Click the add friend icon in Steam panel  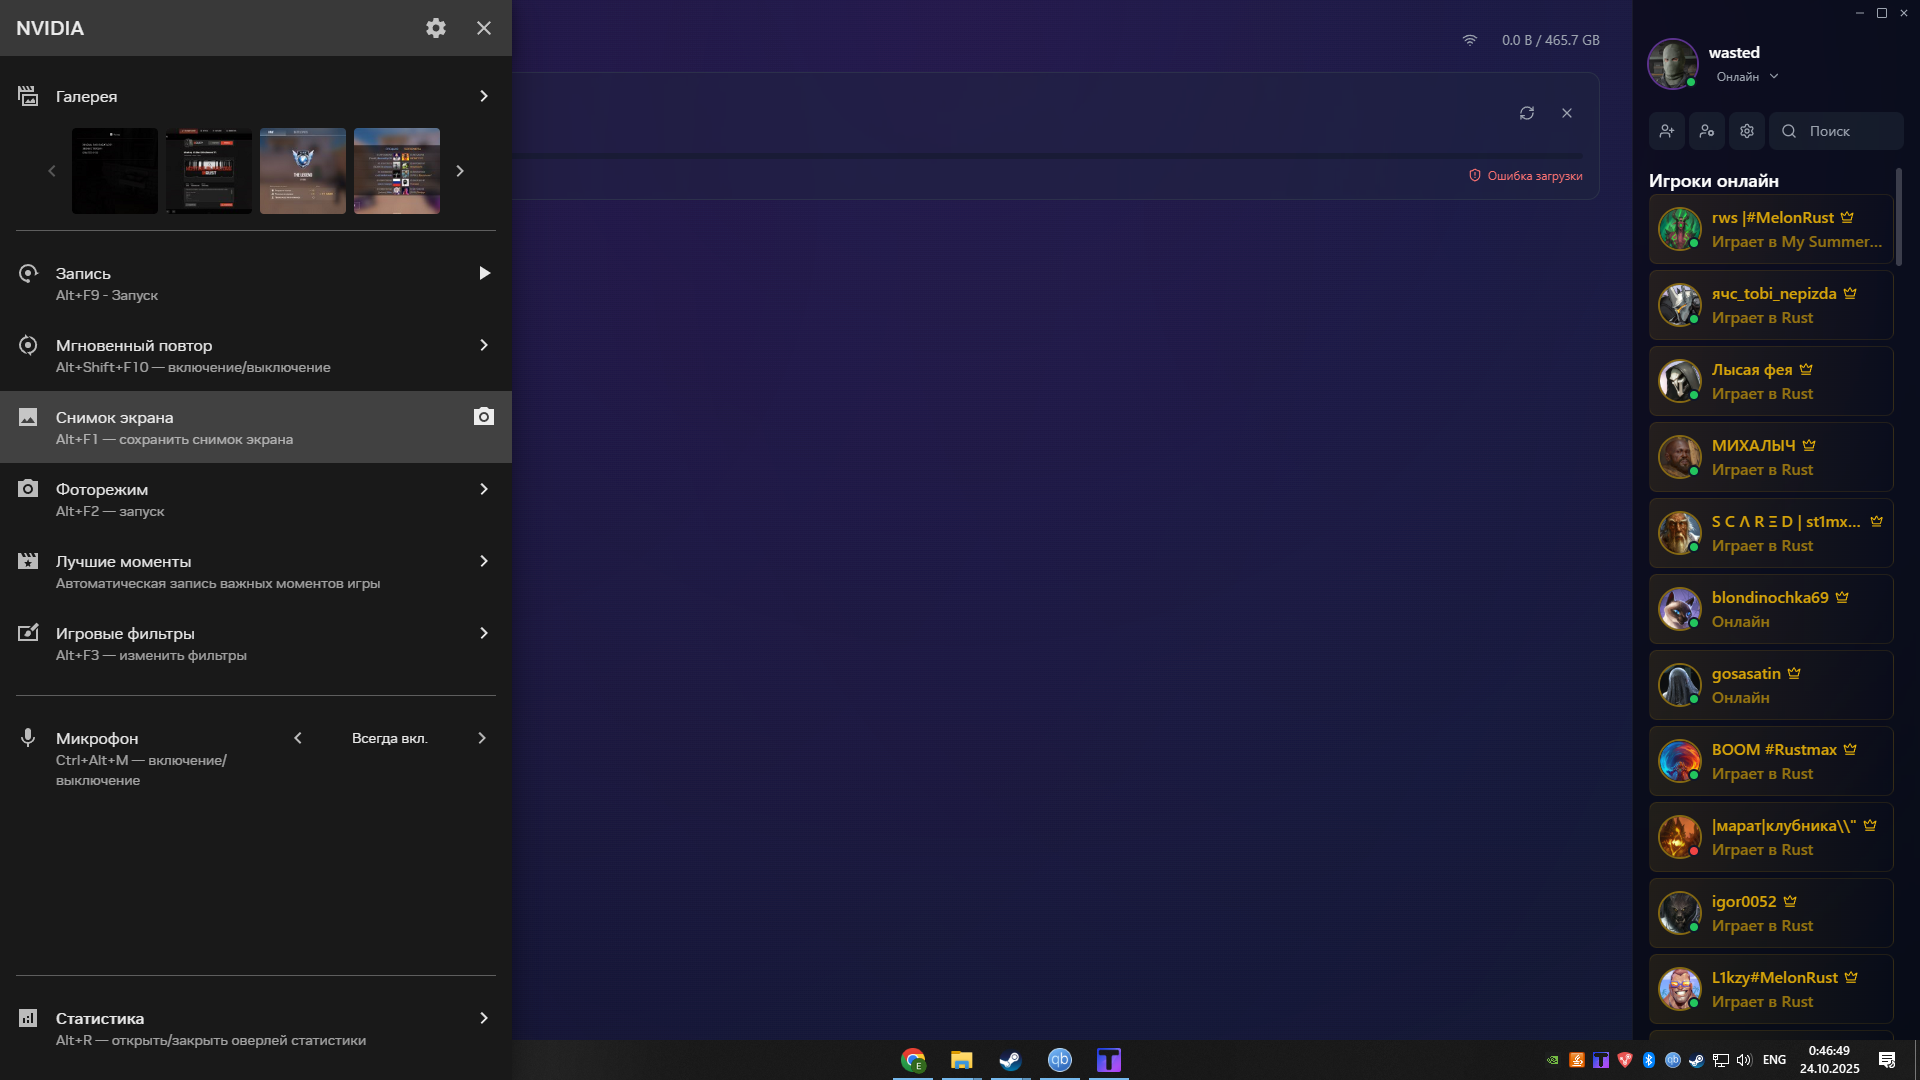point(1667,131)
